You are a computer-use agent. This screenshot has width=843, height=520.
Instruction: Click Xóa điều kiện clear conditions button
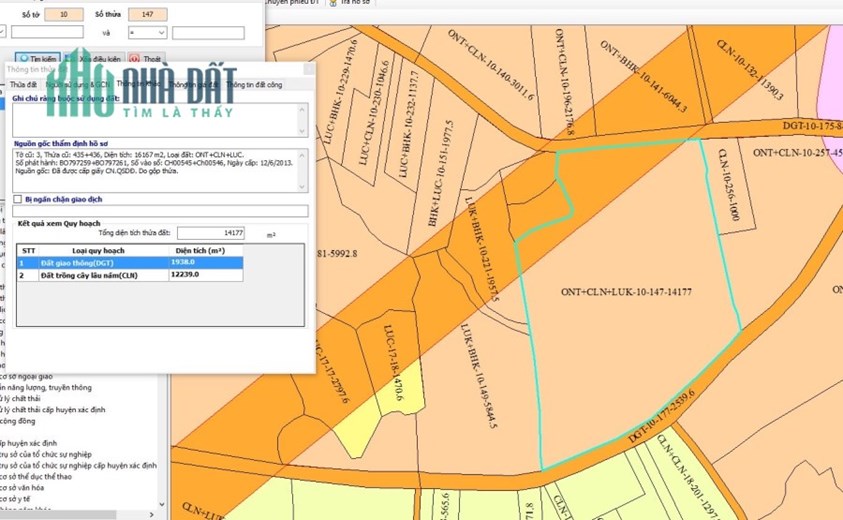click(x=94, y=59)
